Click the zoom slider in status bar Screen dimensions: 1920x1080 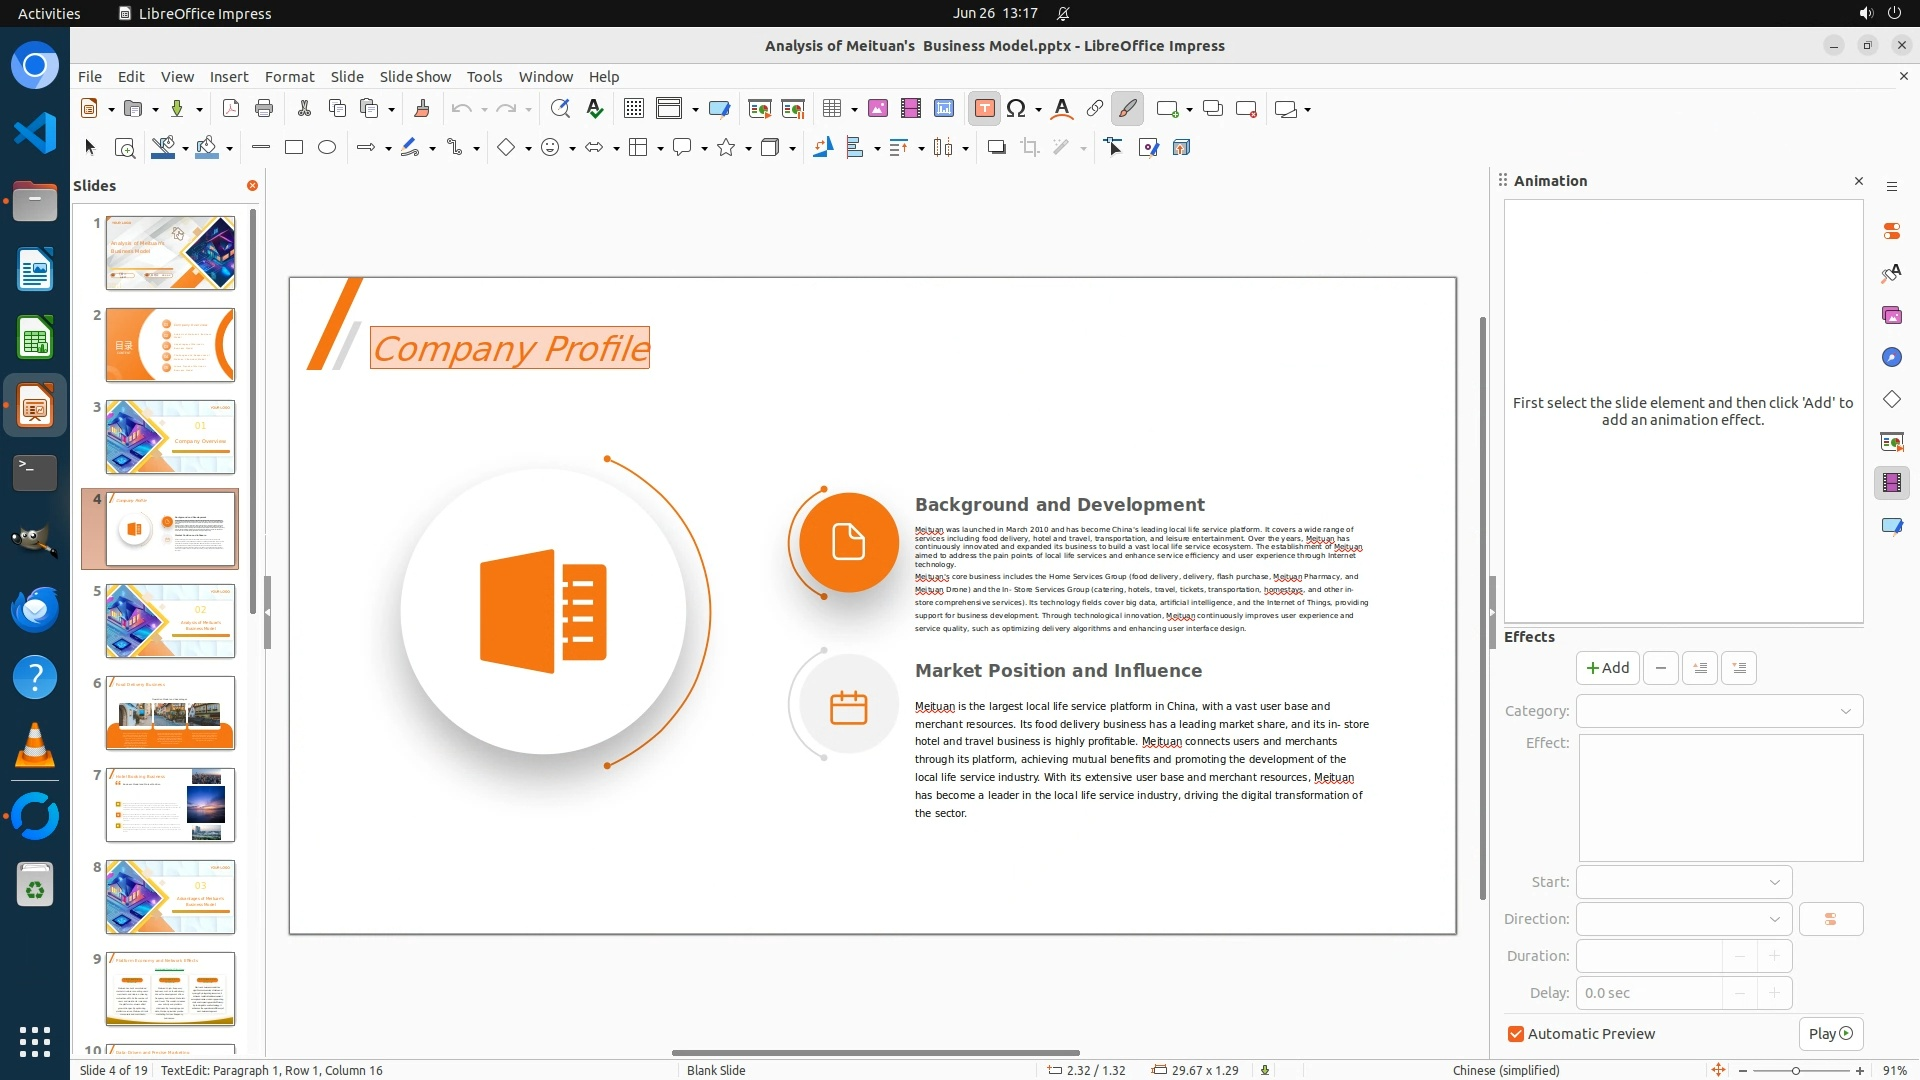(x=1796, y=1070)
